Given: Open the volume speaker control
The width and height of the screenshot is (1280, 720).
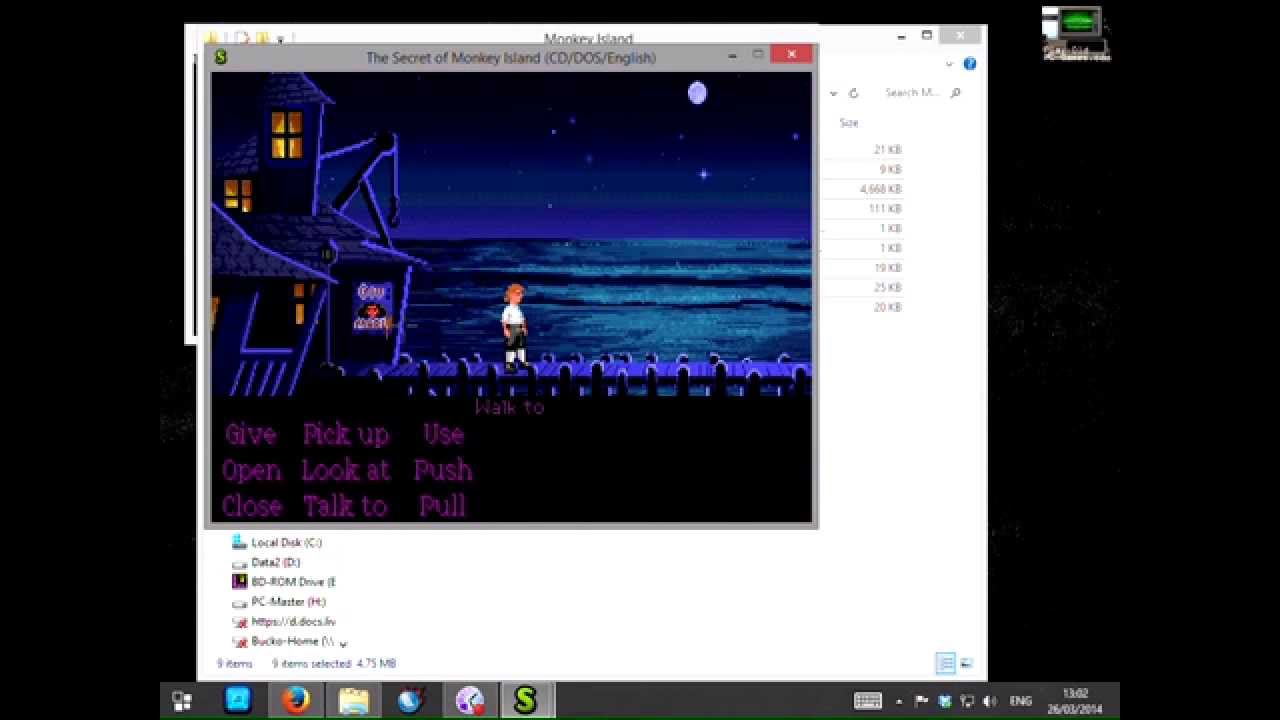Looking at the screenshot, I should click(x=990, y=701).
